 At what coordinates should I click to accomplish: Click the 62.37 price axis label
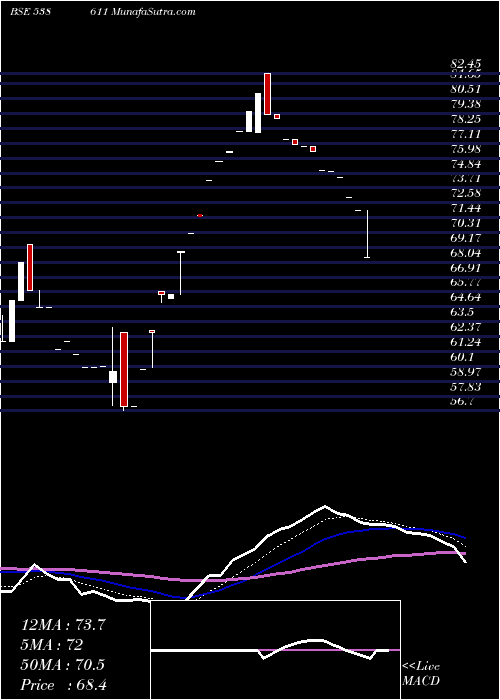tap(466, 327)
